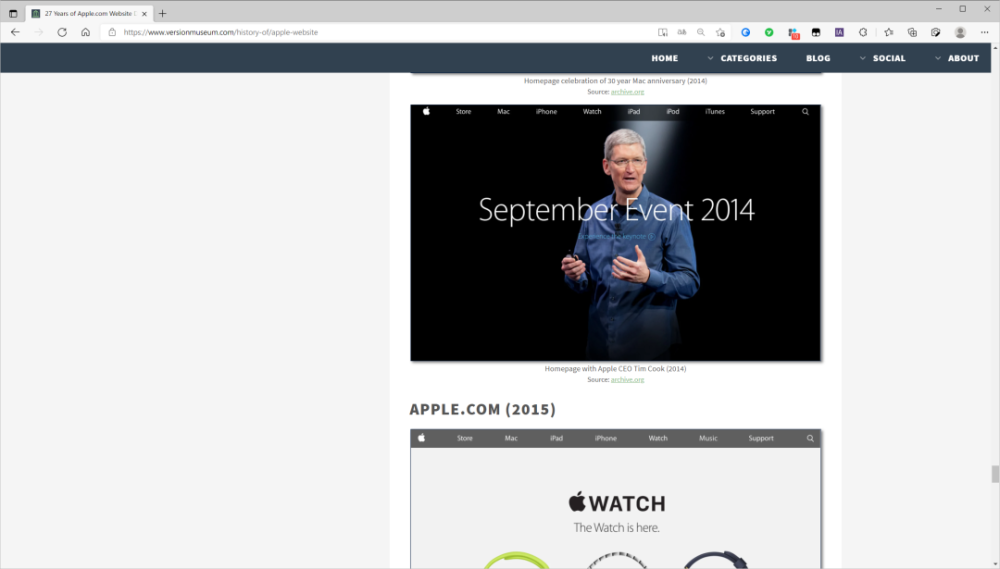Click 'Experience the keynote' link in screenshot
This screenshot has height=569, width=1000.
tap(616, 237)
